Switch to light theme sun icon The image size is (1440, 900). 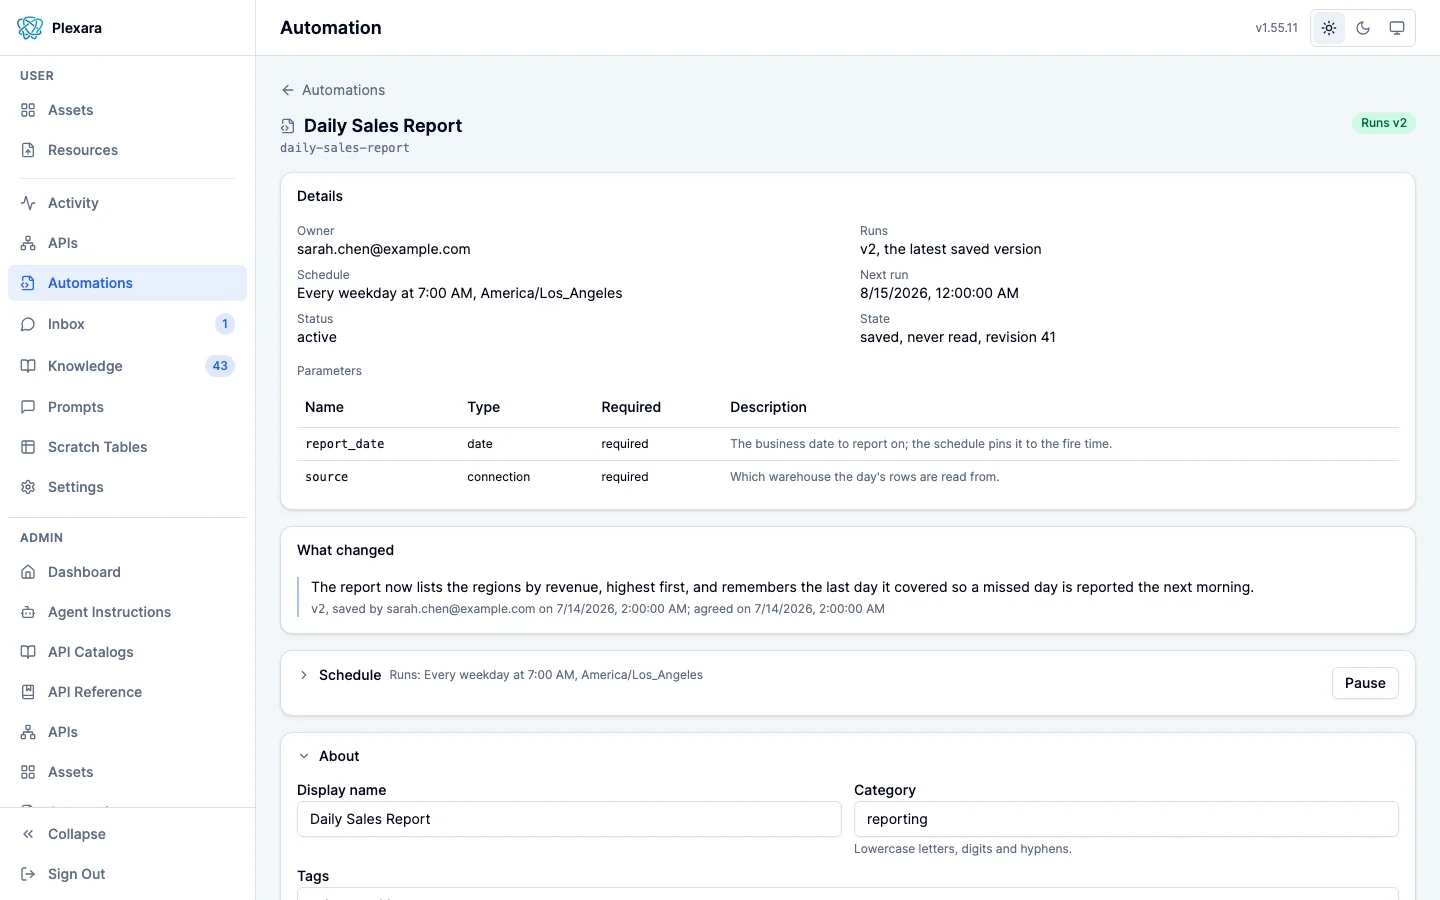click(x=1329, y=28)
